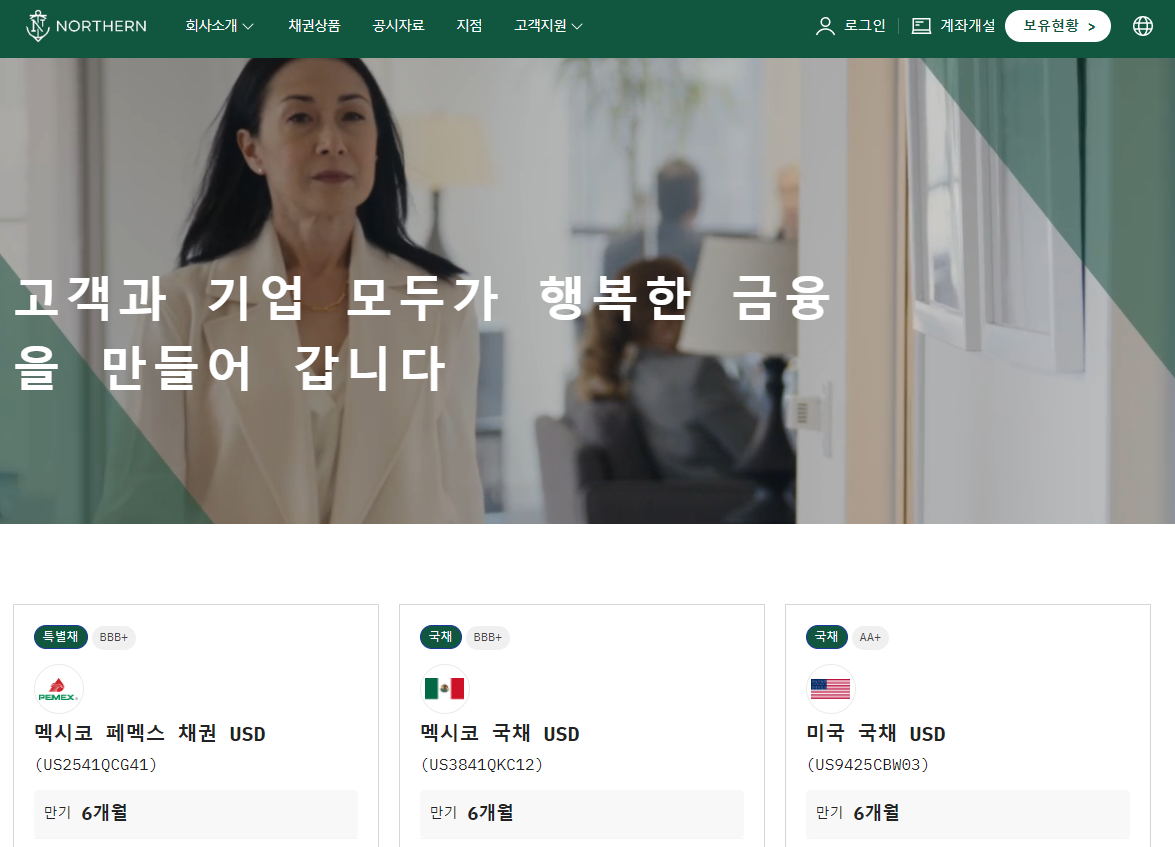Open the 채권상품 menu item
1175x847 pixels.
coord(315,26)
